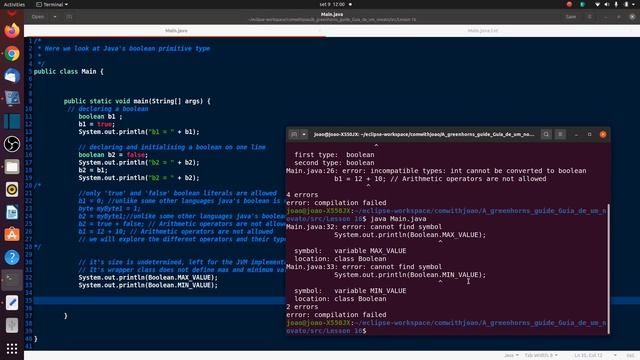Click the highlighted current line 35 in editor

(x=159, y=300)
